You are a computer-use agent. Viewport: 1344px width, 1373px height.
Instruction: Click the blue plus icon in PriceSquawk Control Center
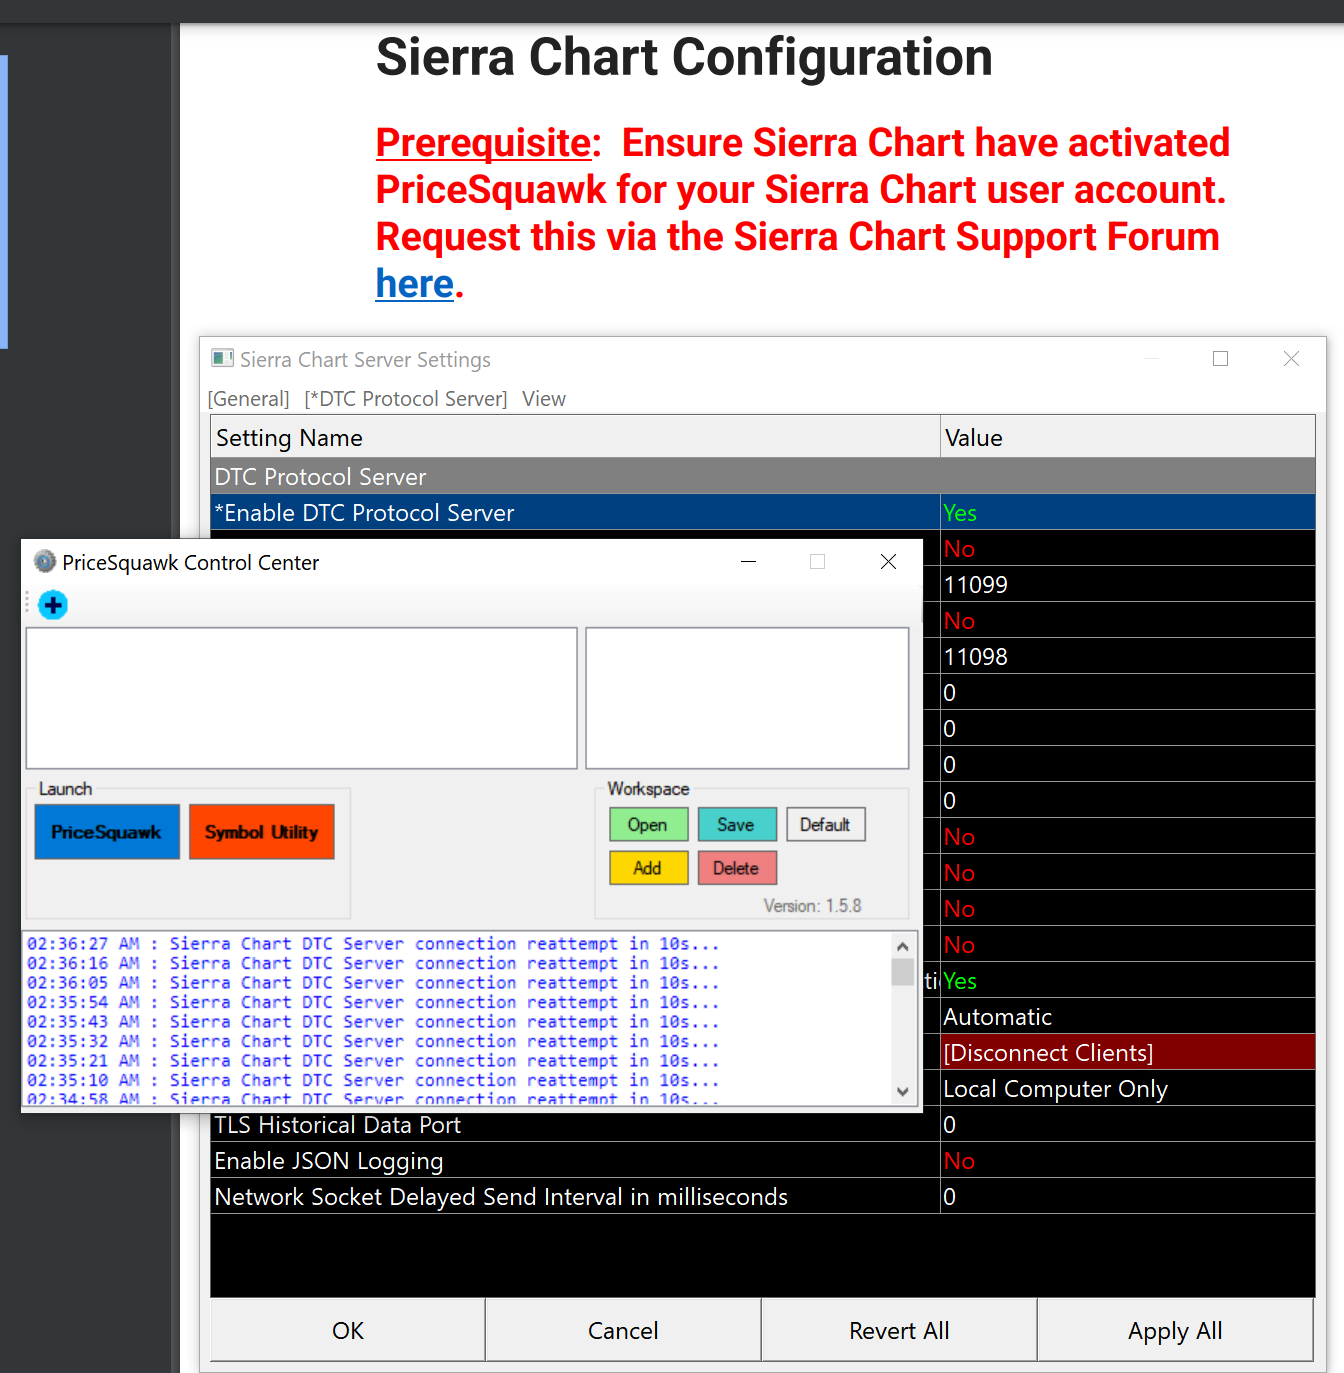(x=53, y=605)
